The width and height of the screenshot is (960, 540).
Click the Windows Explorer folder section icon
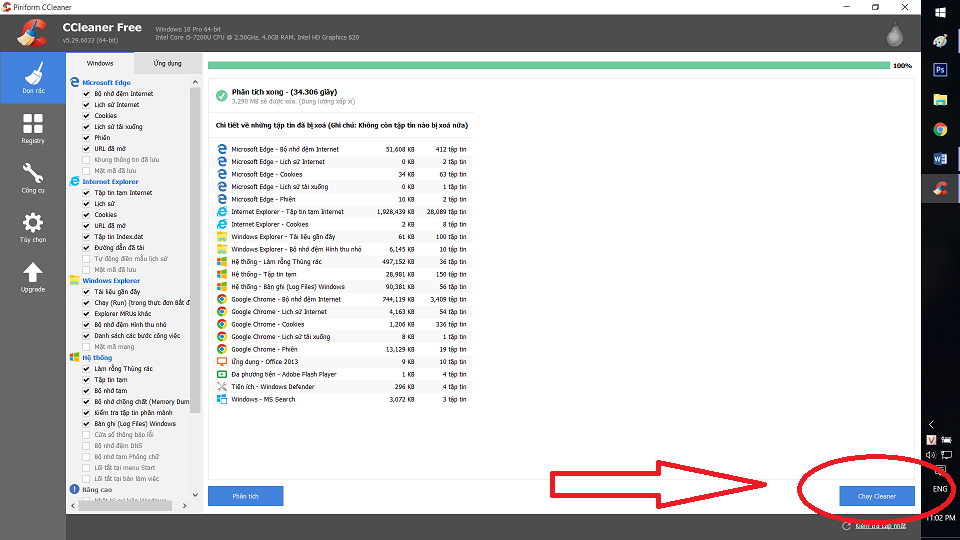(75, 280)
